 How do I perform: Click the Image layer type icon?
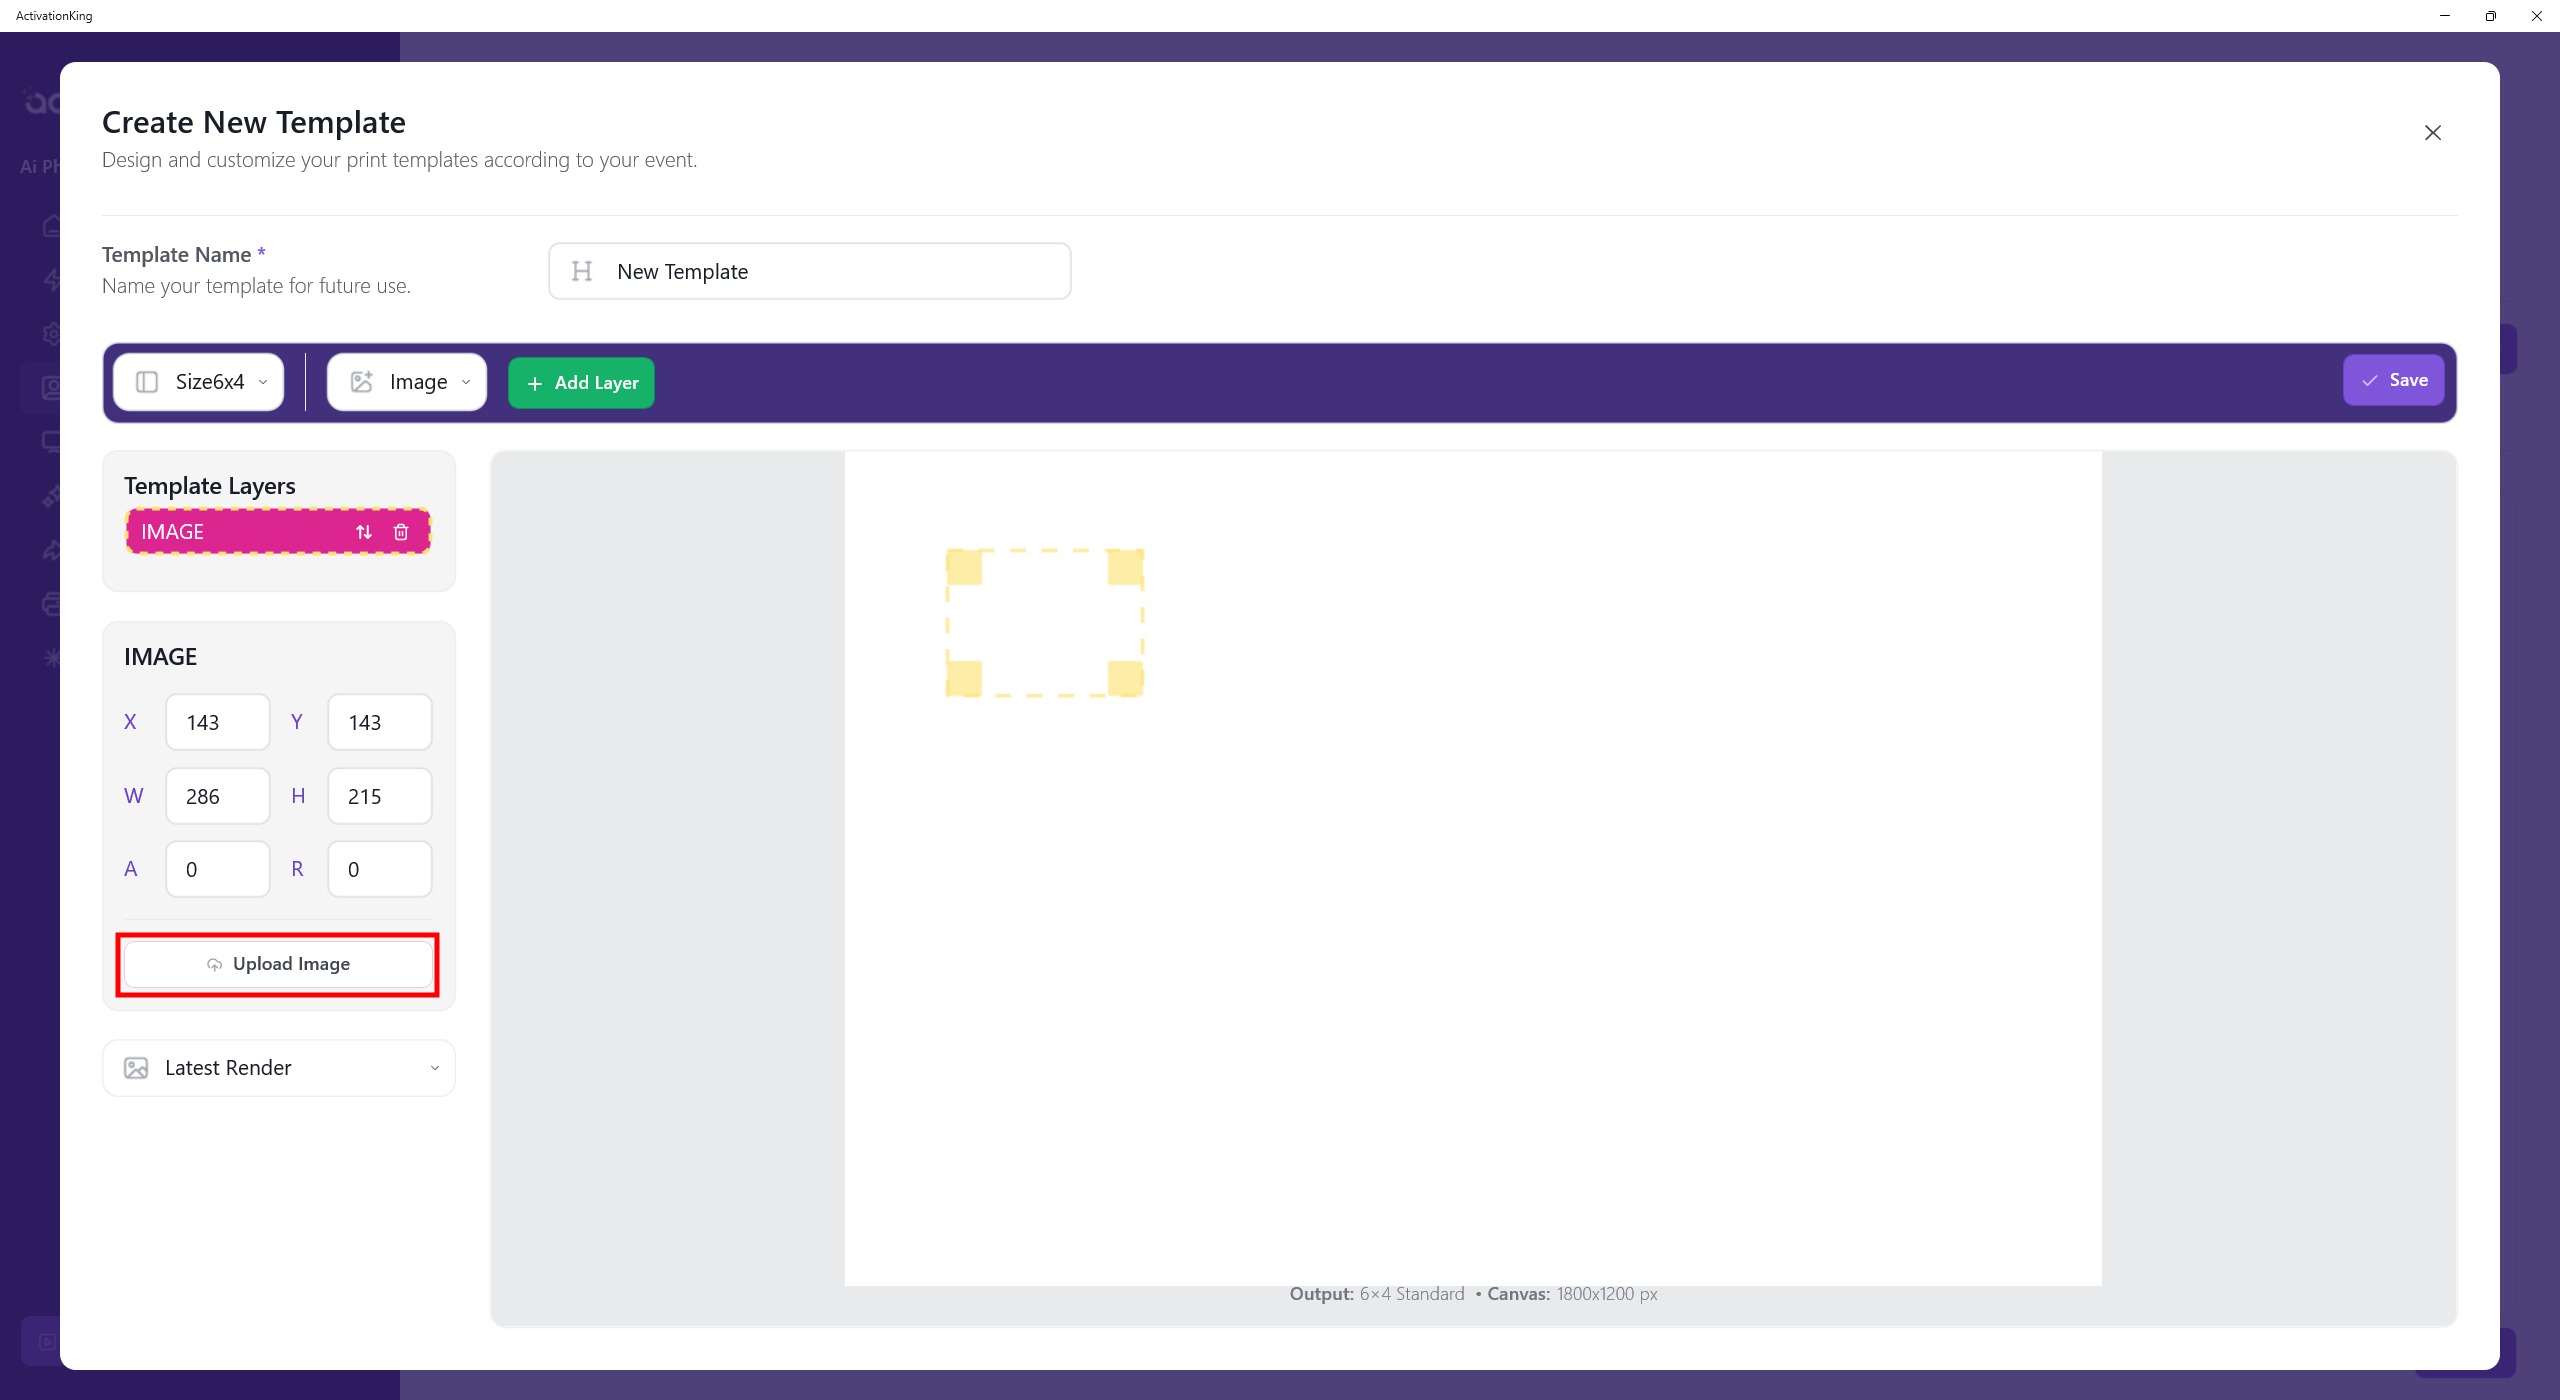(361, 382)
